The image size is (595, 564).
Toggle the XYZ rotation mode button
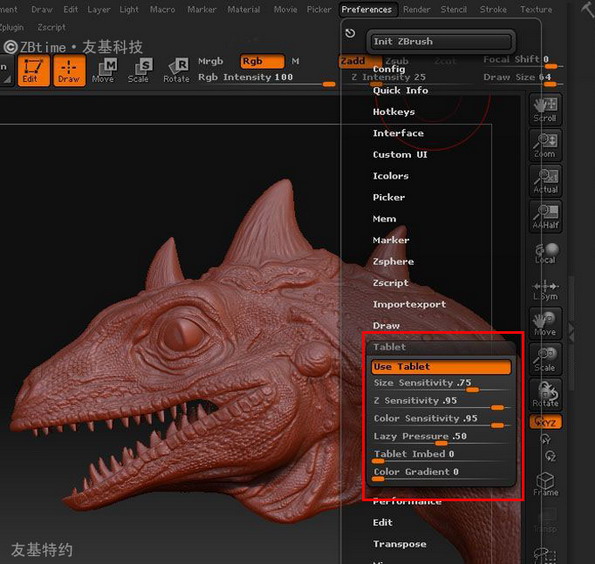[x=546, y=422]
